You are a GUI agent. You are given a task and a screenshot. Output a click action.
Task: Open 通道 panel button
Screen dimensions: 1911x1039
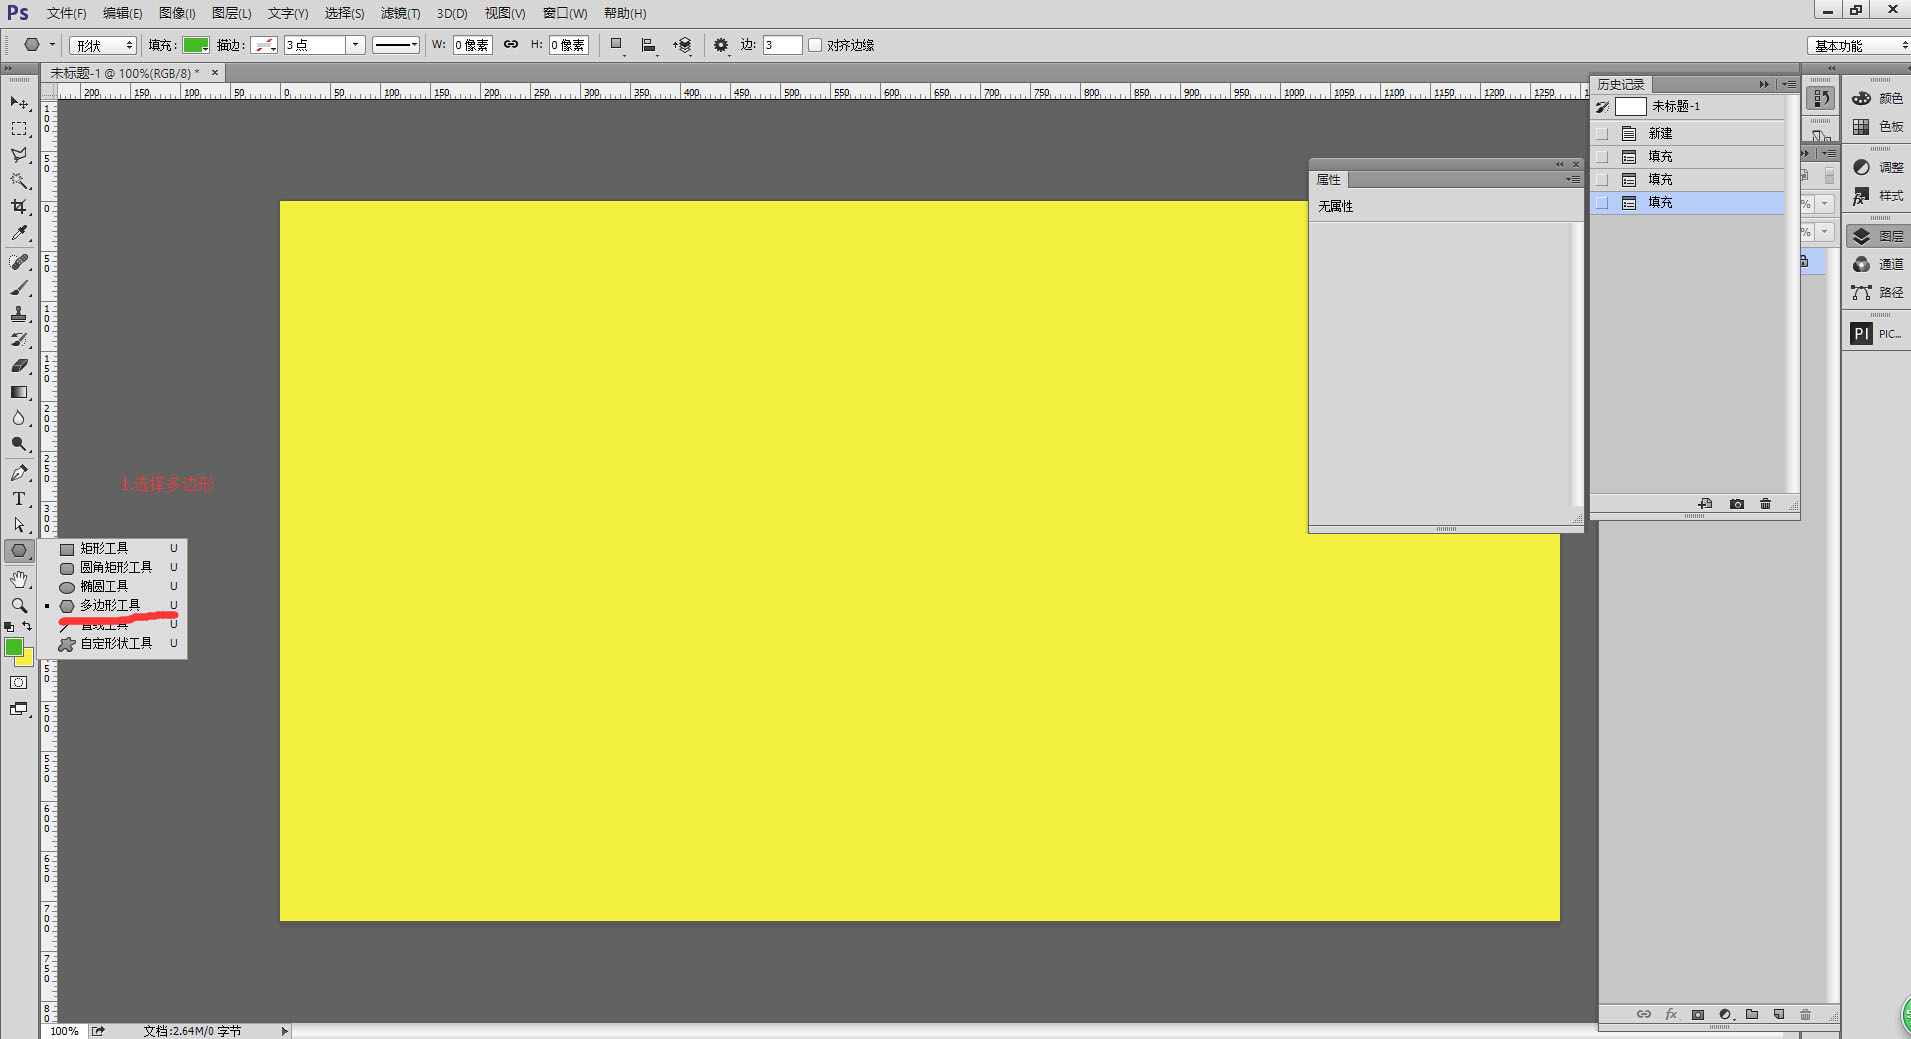coord(1877,264)
